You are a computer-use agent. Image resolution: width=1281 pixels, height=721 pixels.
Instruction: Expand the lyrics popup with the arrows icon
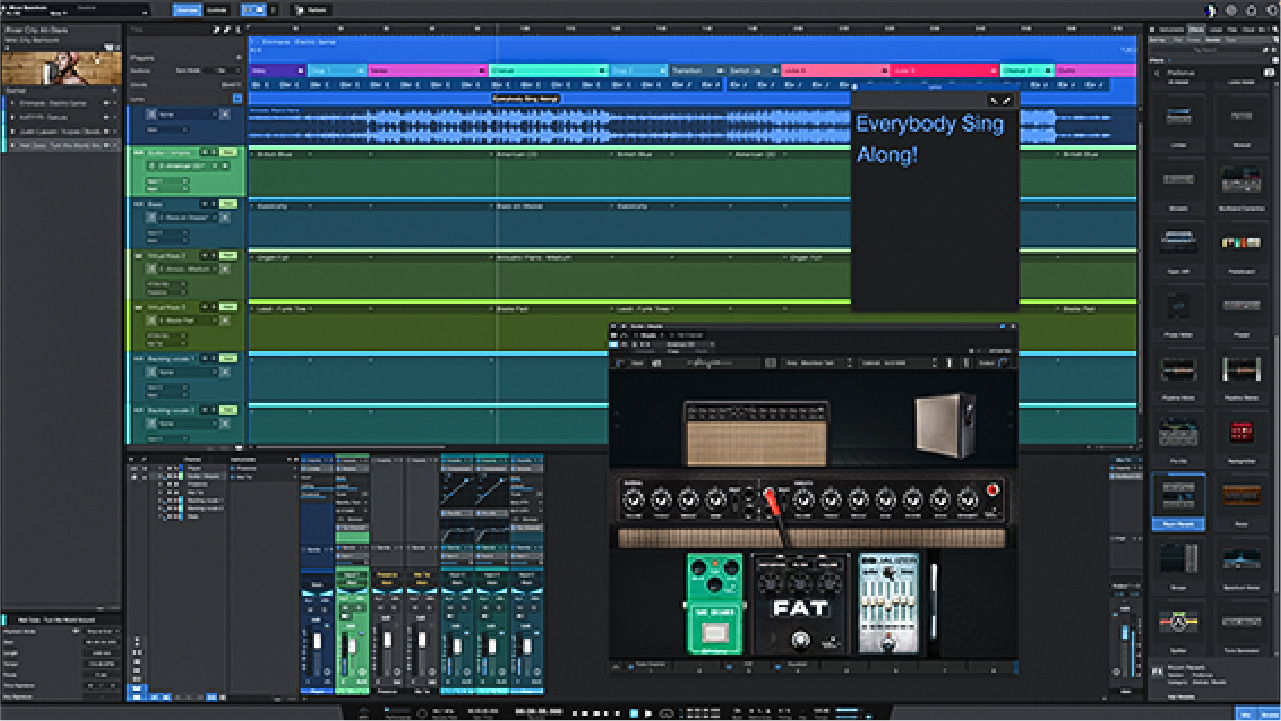[1006, 100]
